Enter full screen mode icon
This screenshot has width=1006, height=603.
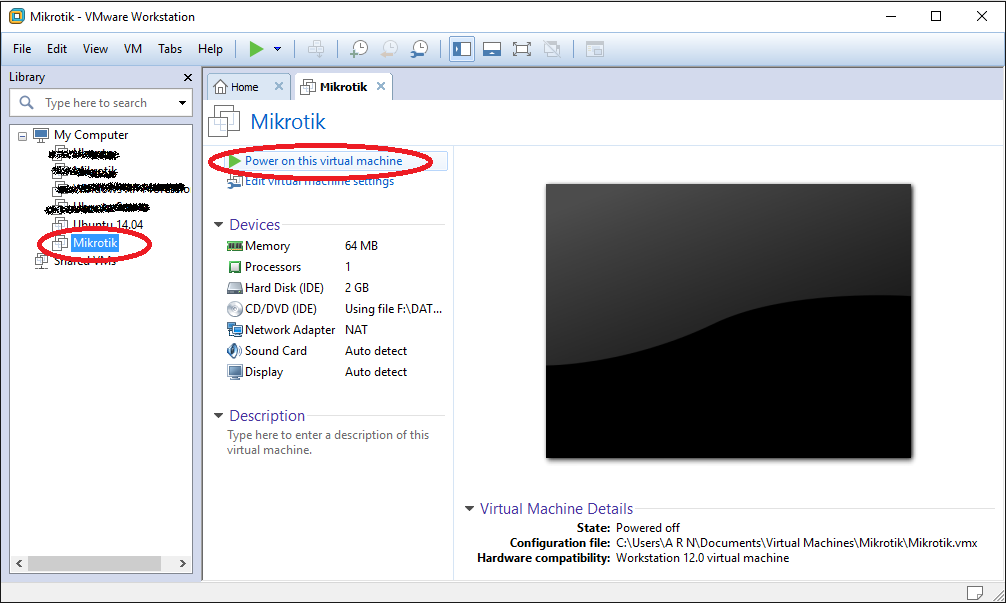[522, 49]
